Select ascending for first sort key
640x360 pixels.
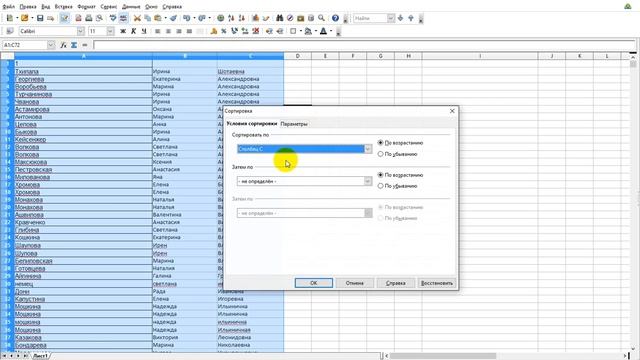pyautogui.click(x=380, y=143)
